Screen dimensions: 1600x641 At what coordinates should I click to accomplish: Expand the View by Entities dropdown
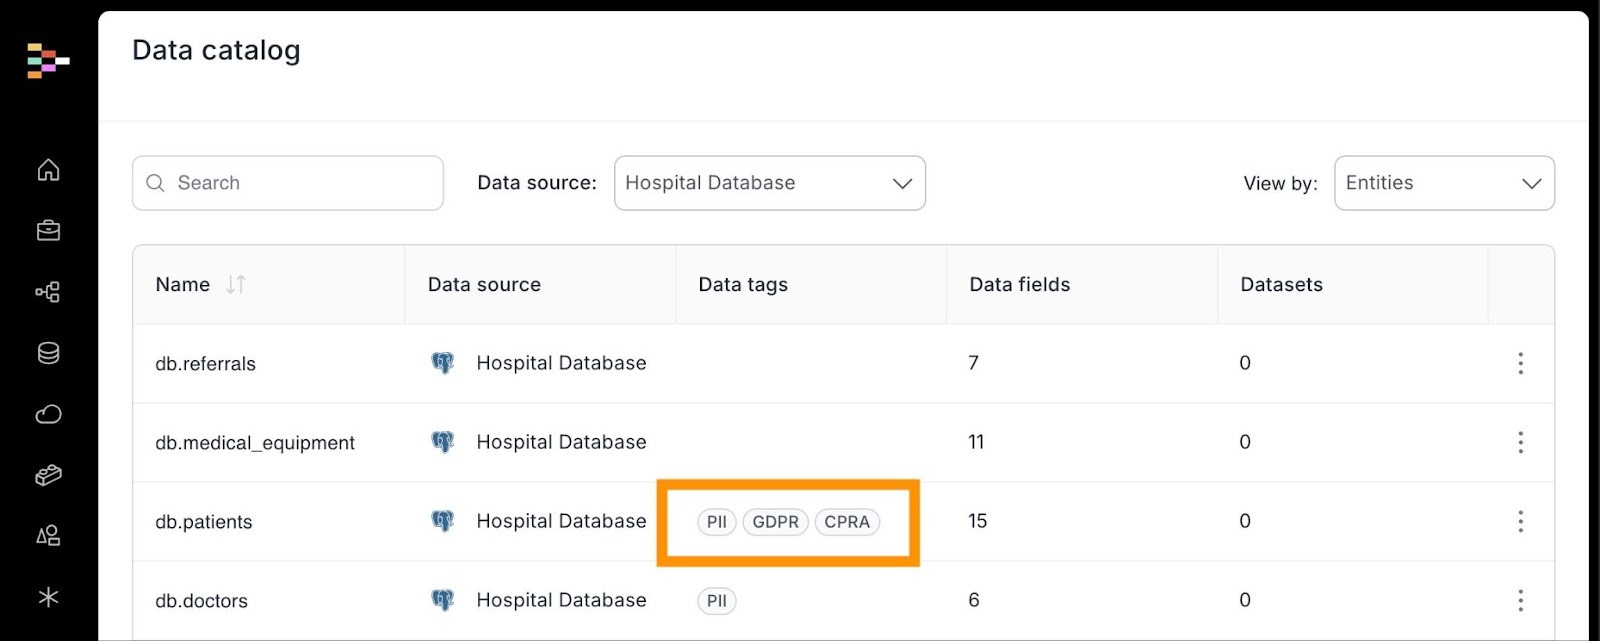pos(1443,183)
